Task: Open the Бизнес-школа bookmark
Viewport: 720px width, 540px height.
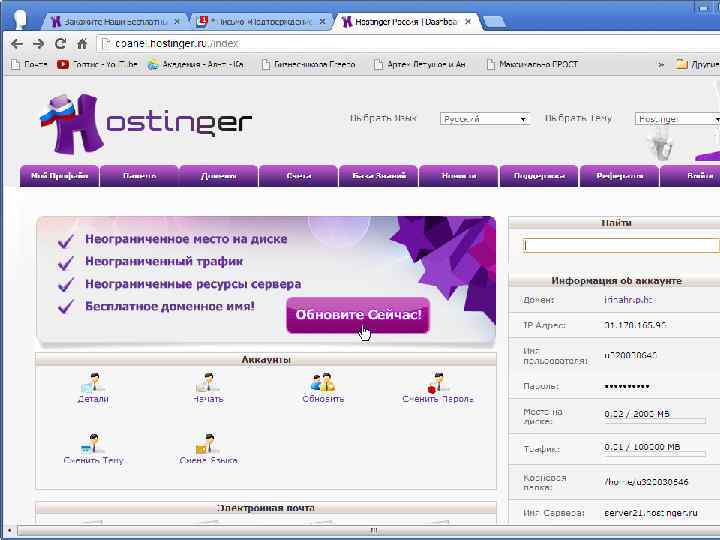Action: point(308,65)
